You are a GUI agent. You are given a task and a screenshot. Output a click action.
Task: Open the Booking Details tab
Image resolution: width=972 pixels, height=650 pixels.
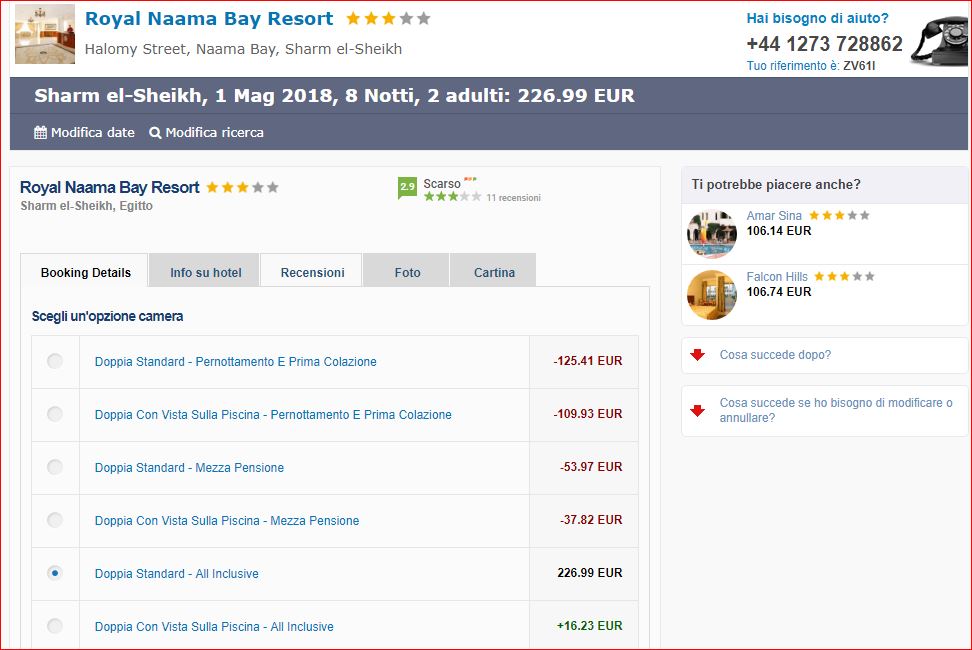(86, 272)
